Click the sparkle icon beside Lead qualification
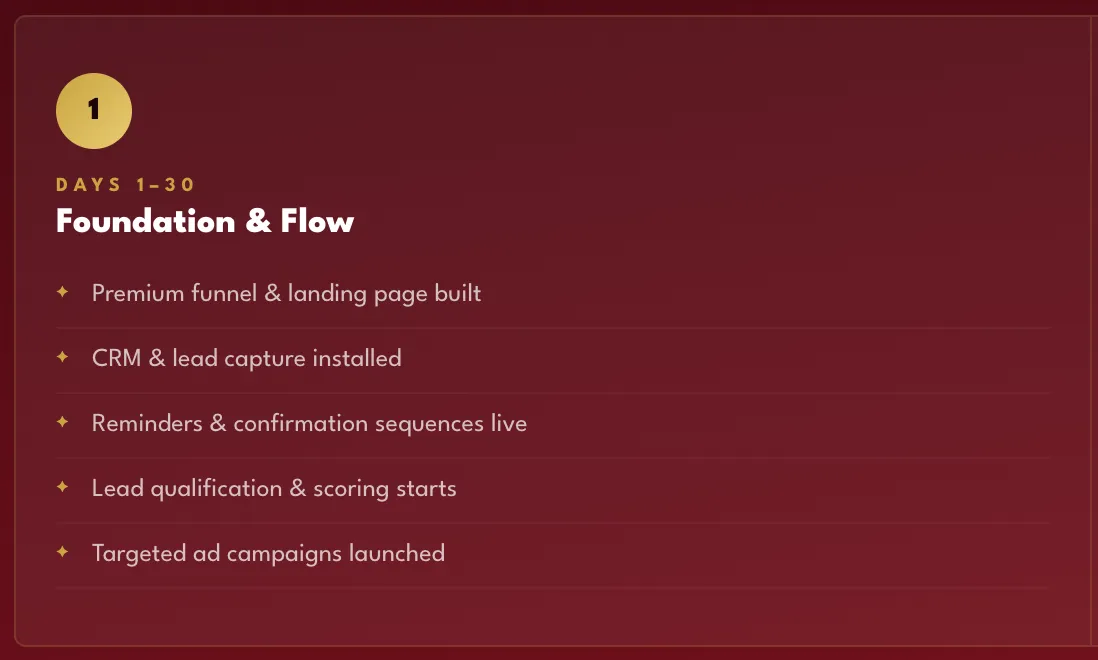This screenshot has height=660, width=1098. click(x=62, y=486)
